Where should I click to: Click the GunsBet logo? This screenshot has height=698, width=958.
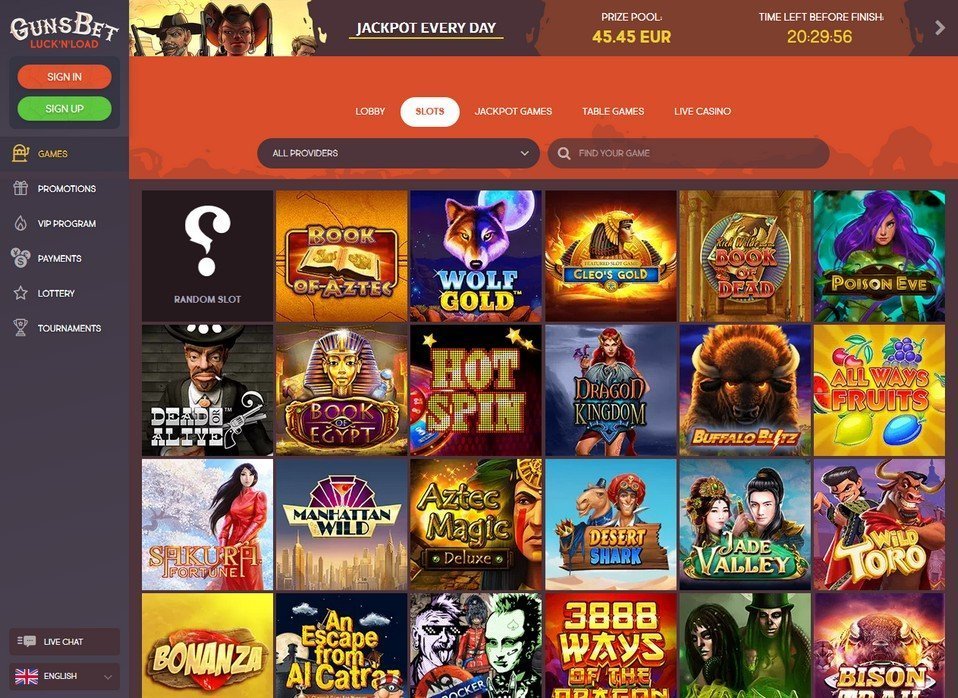tap(64, 31)
